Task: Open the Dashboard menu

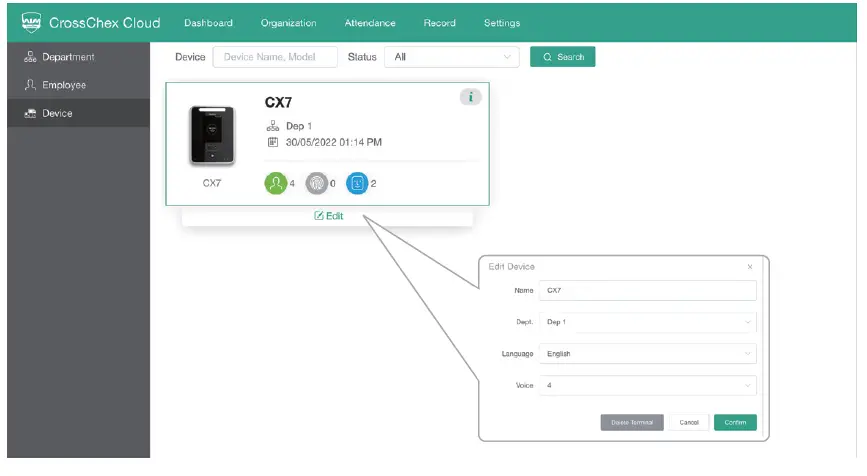Action: (208, 23)
